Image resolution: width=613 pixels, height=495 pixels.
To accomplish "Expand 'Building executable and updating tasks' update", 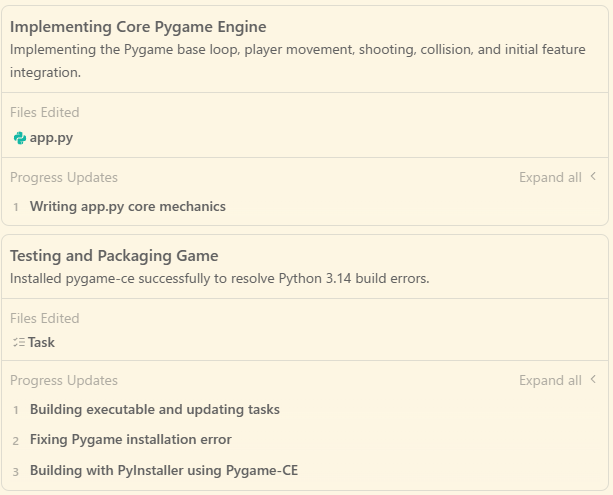I will click(x=154, y=409).
